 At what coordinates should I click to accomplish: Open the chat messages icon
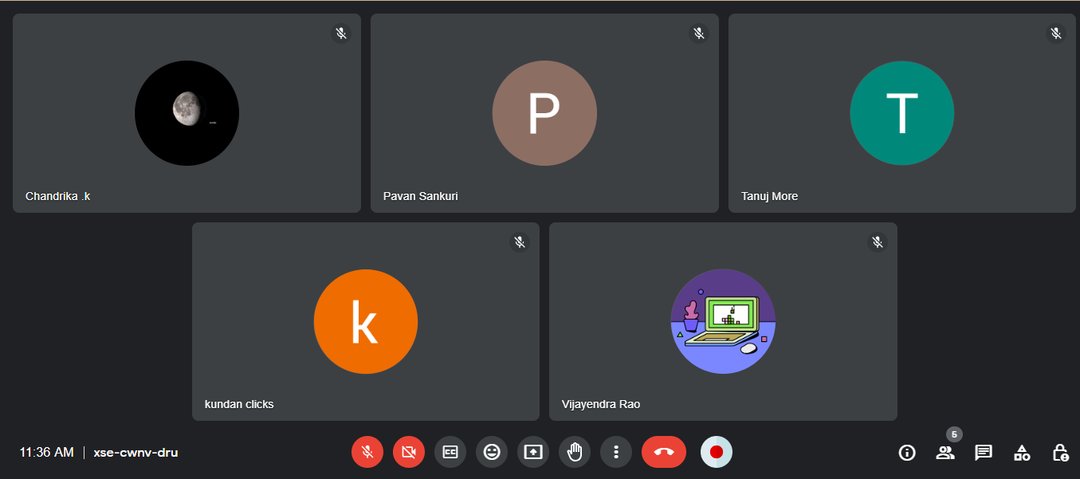[984, 453]
